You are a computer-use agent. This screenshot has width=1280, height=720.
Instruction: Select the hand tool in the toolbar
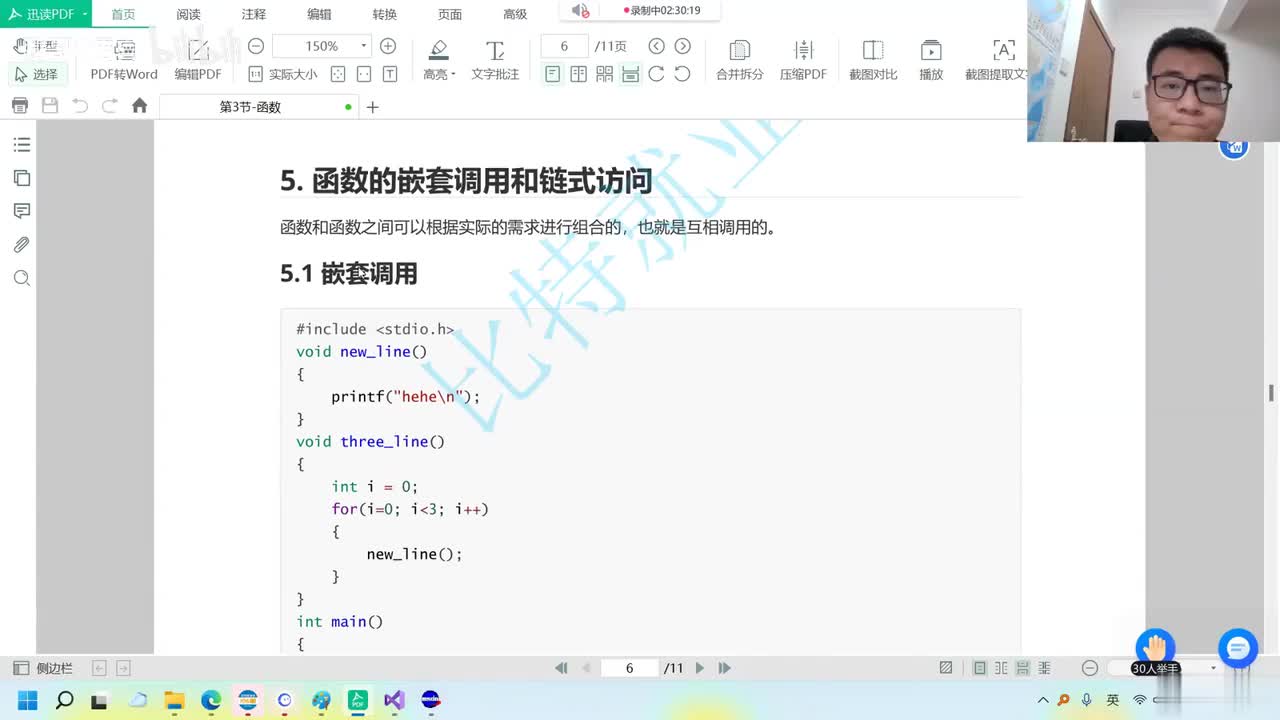pyautogui.click(x=35, y=46)
